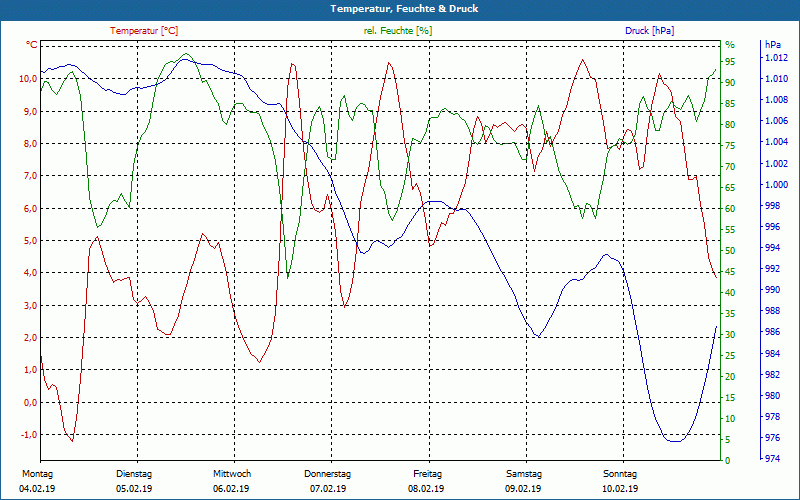Click the red '°C' unit label
800x500 pixels.
tap(32, 45)
